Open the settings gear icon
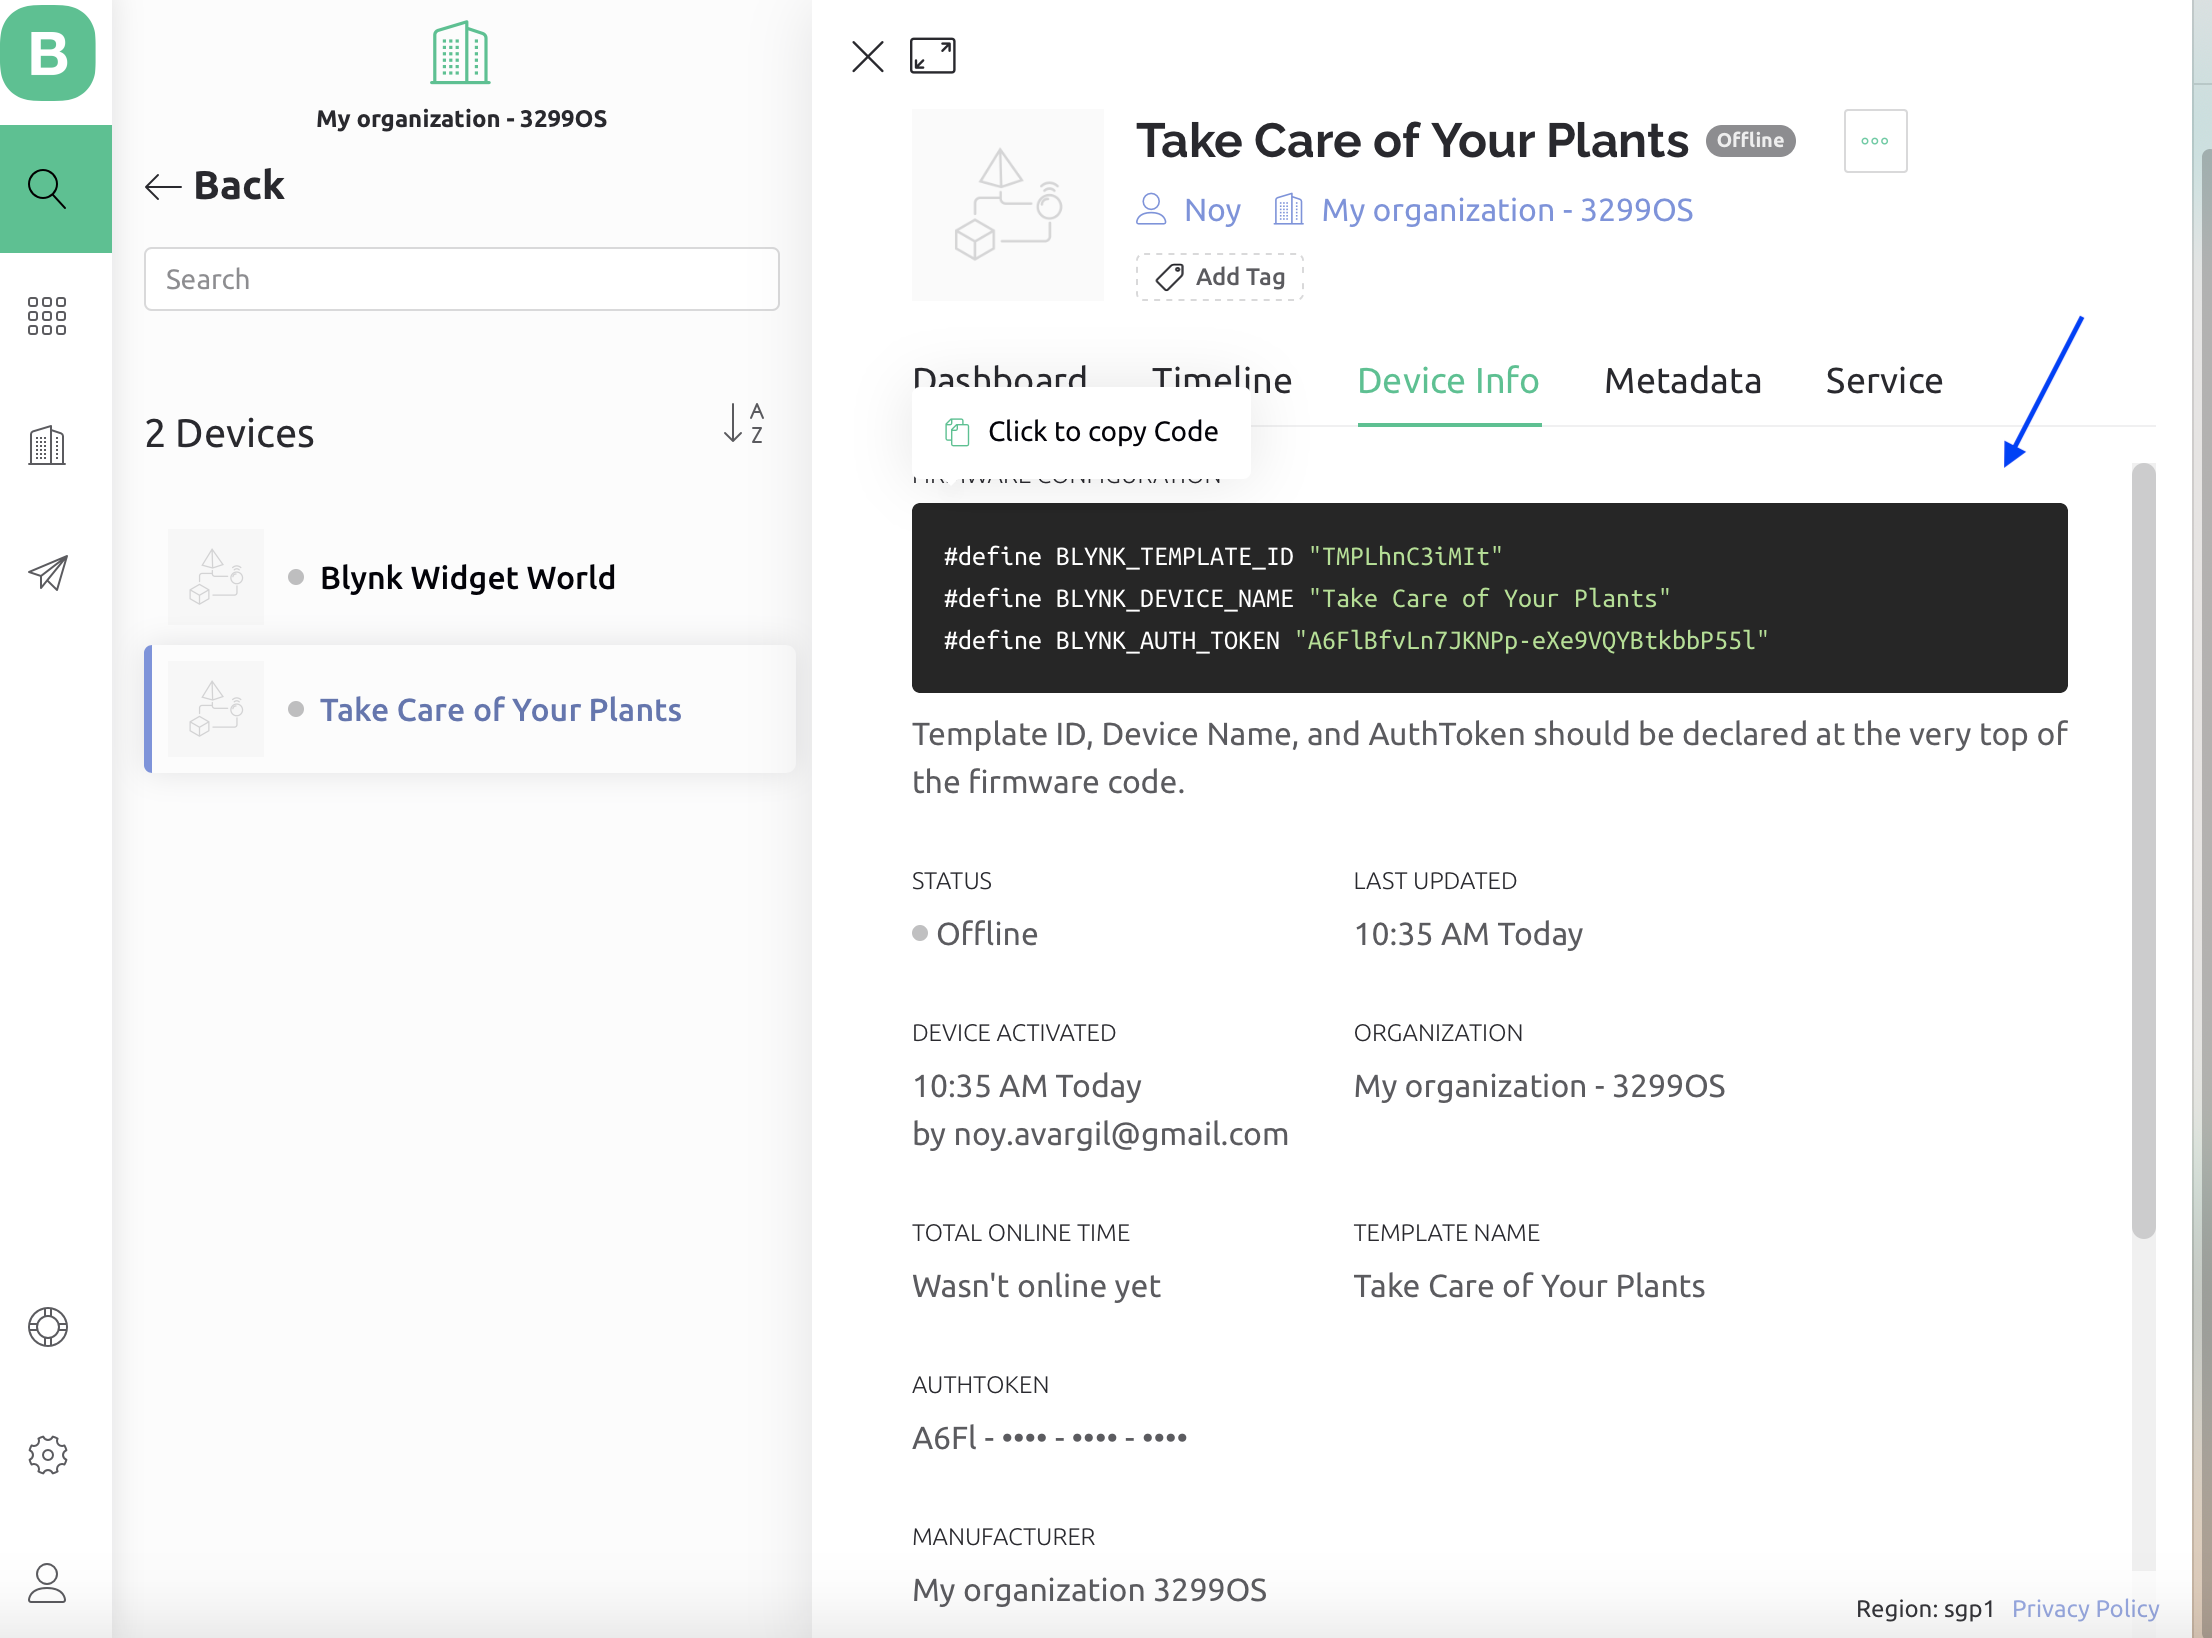This screenshot has height=1638, width=2212. [x=47, y=1455]
